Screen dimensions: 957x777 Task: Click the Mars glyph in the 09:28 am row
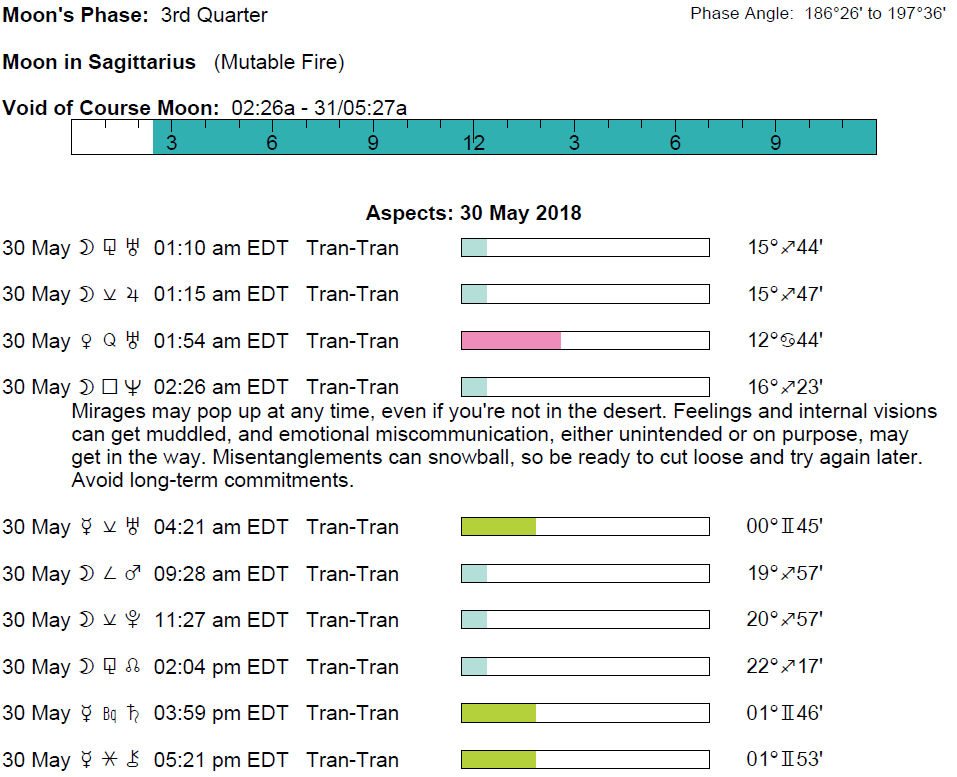[132, 574]
